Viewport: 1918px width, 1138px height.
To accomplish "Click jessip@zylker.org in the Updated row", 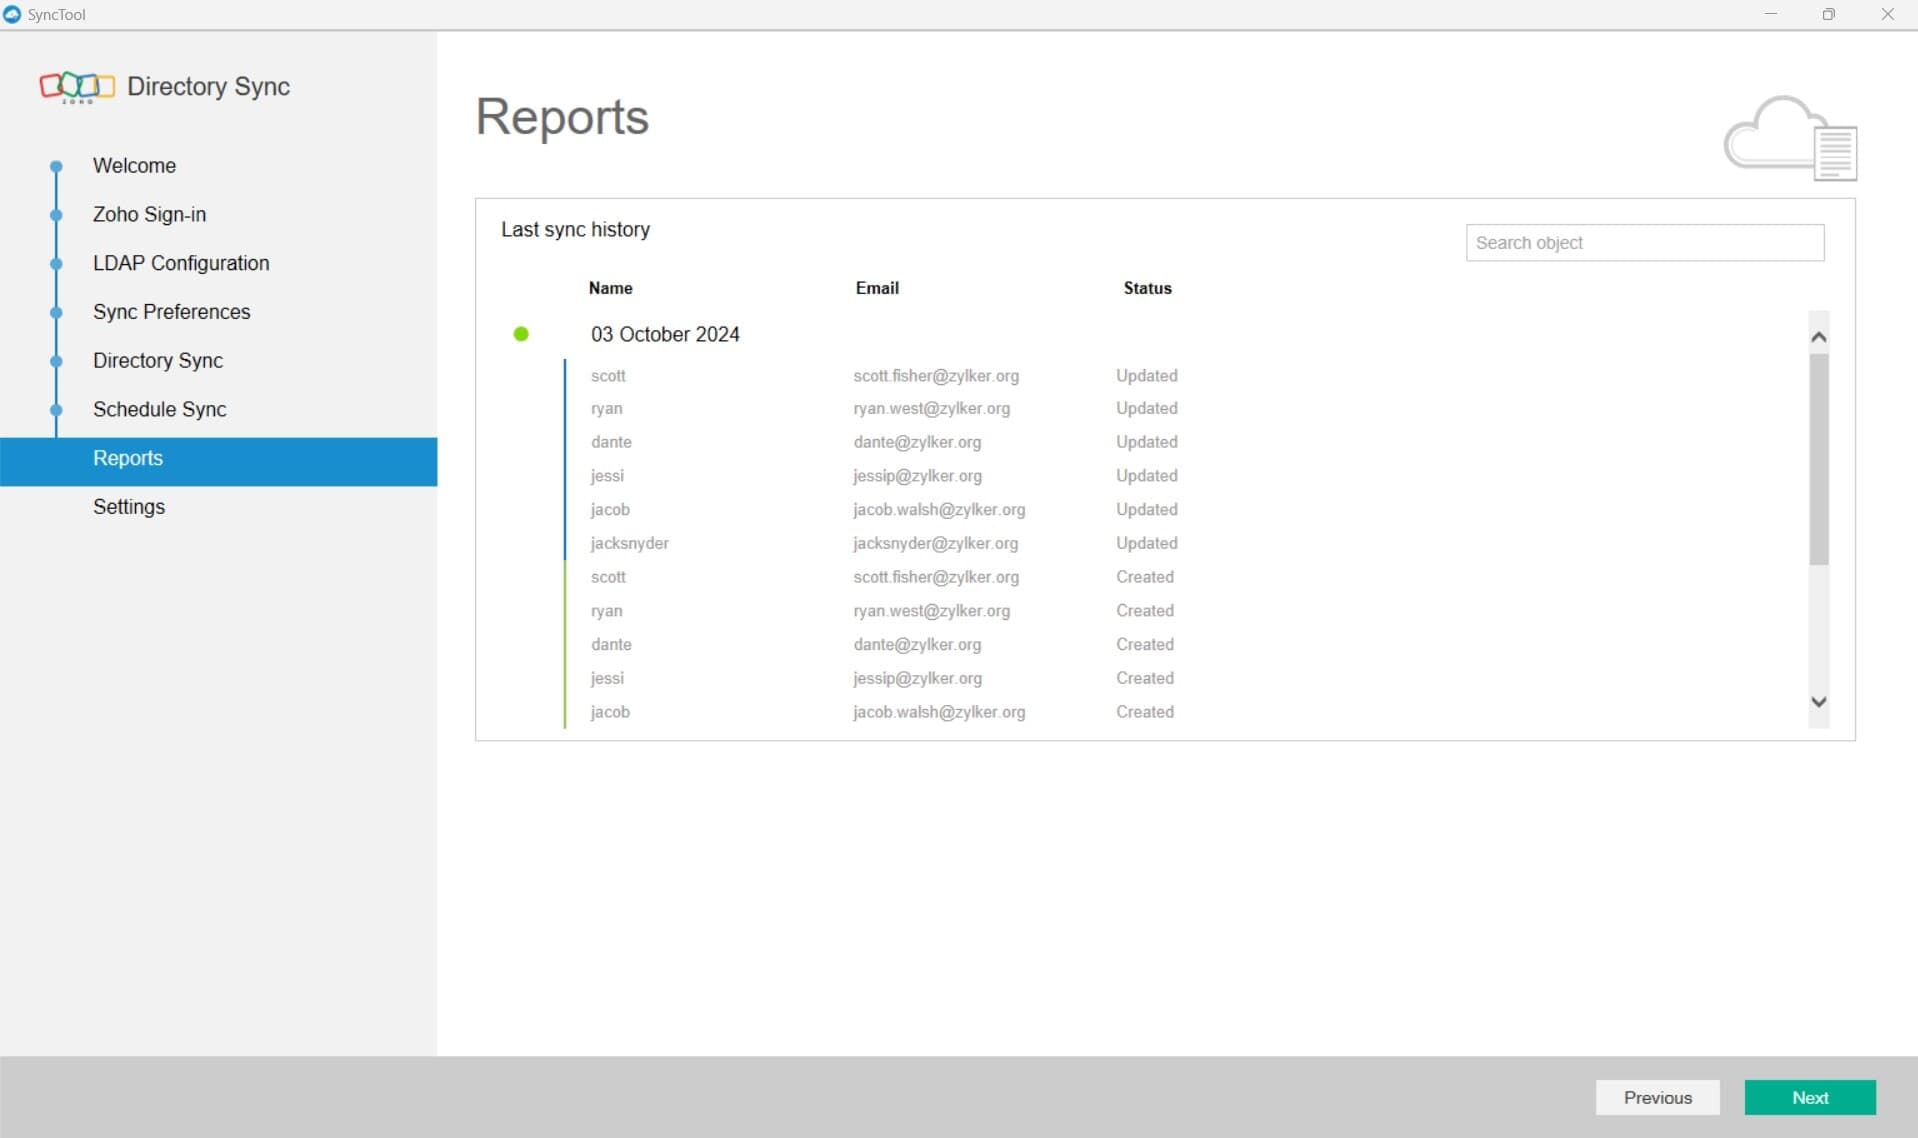I will [x=917, y=476].
